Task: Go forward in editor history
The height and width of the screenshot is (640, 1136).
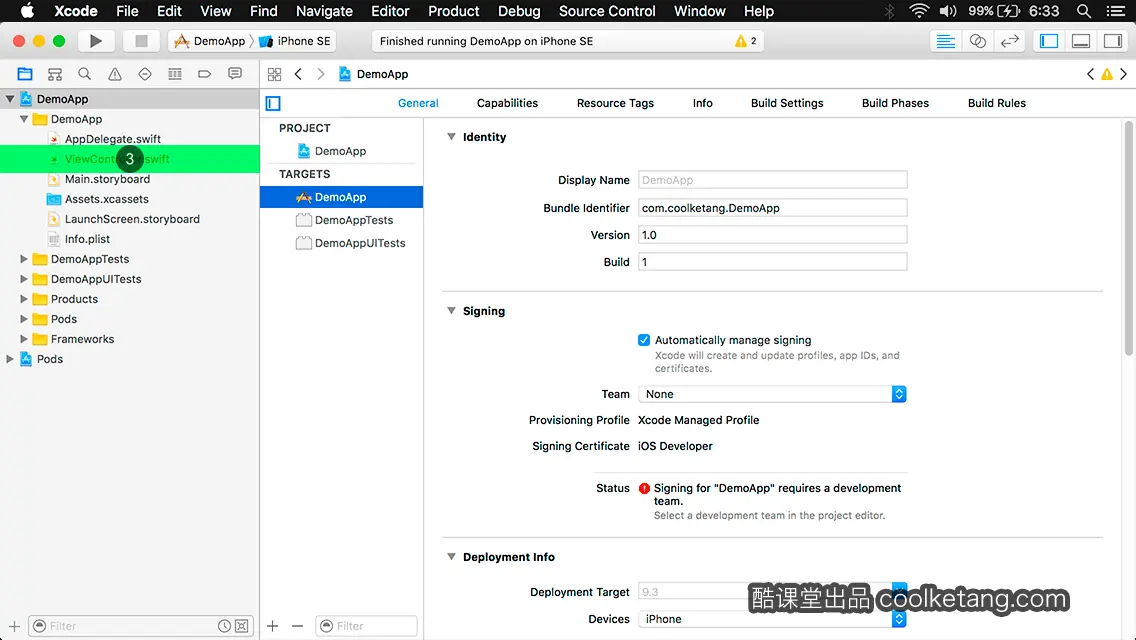Action: click(x=321, y=74)
